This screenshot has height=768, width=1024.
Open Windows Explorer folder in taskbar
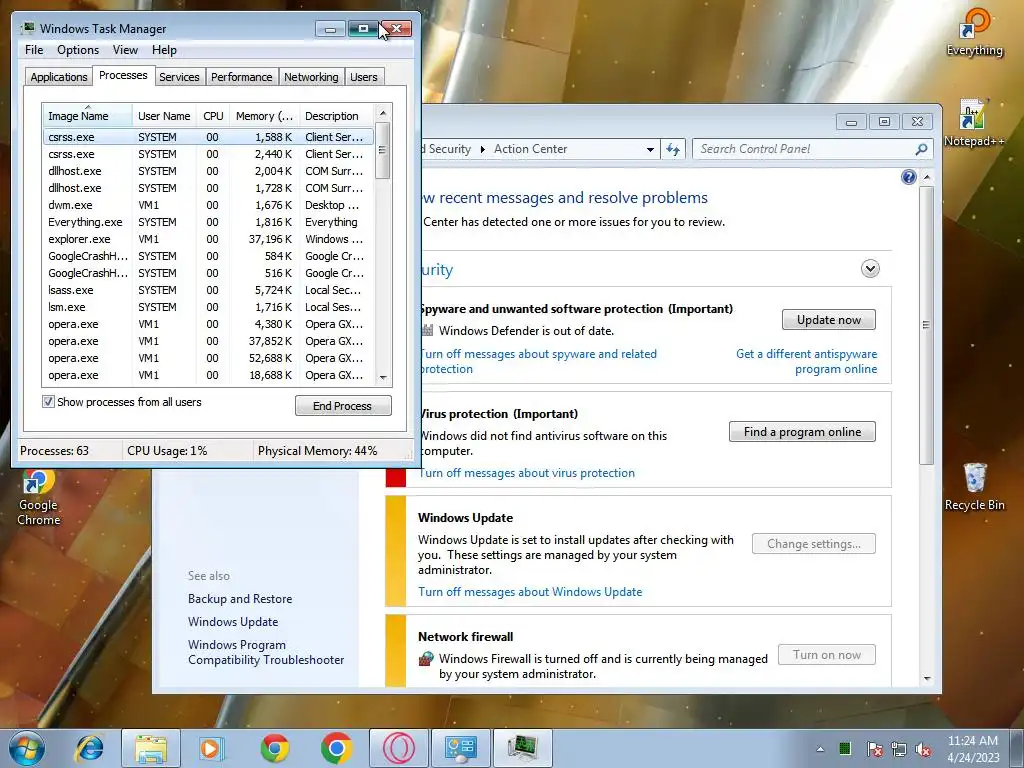(151, 748)
